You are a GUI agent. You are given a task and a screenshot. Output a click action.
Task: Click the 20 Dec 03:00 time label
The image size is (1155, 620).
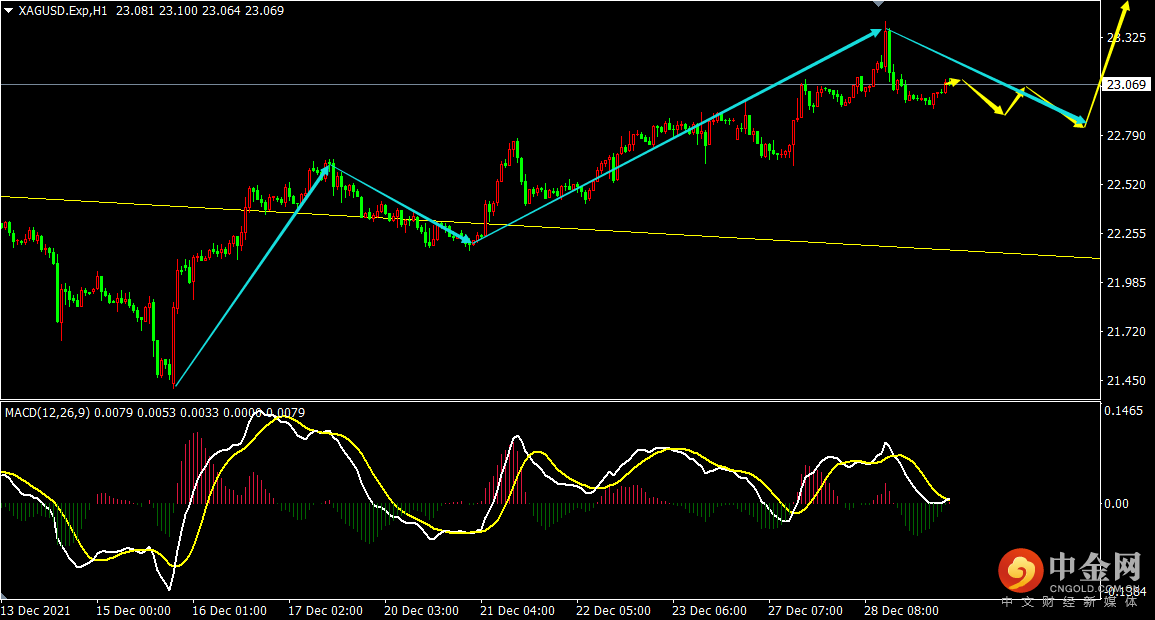point(421,611)
